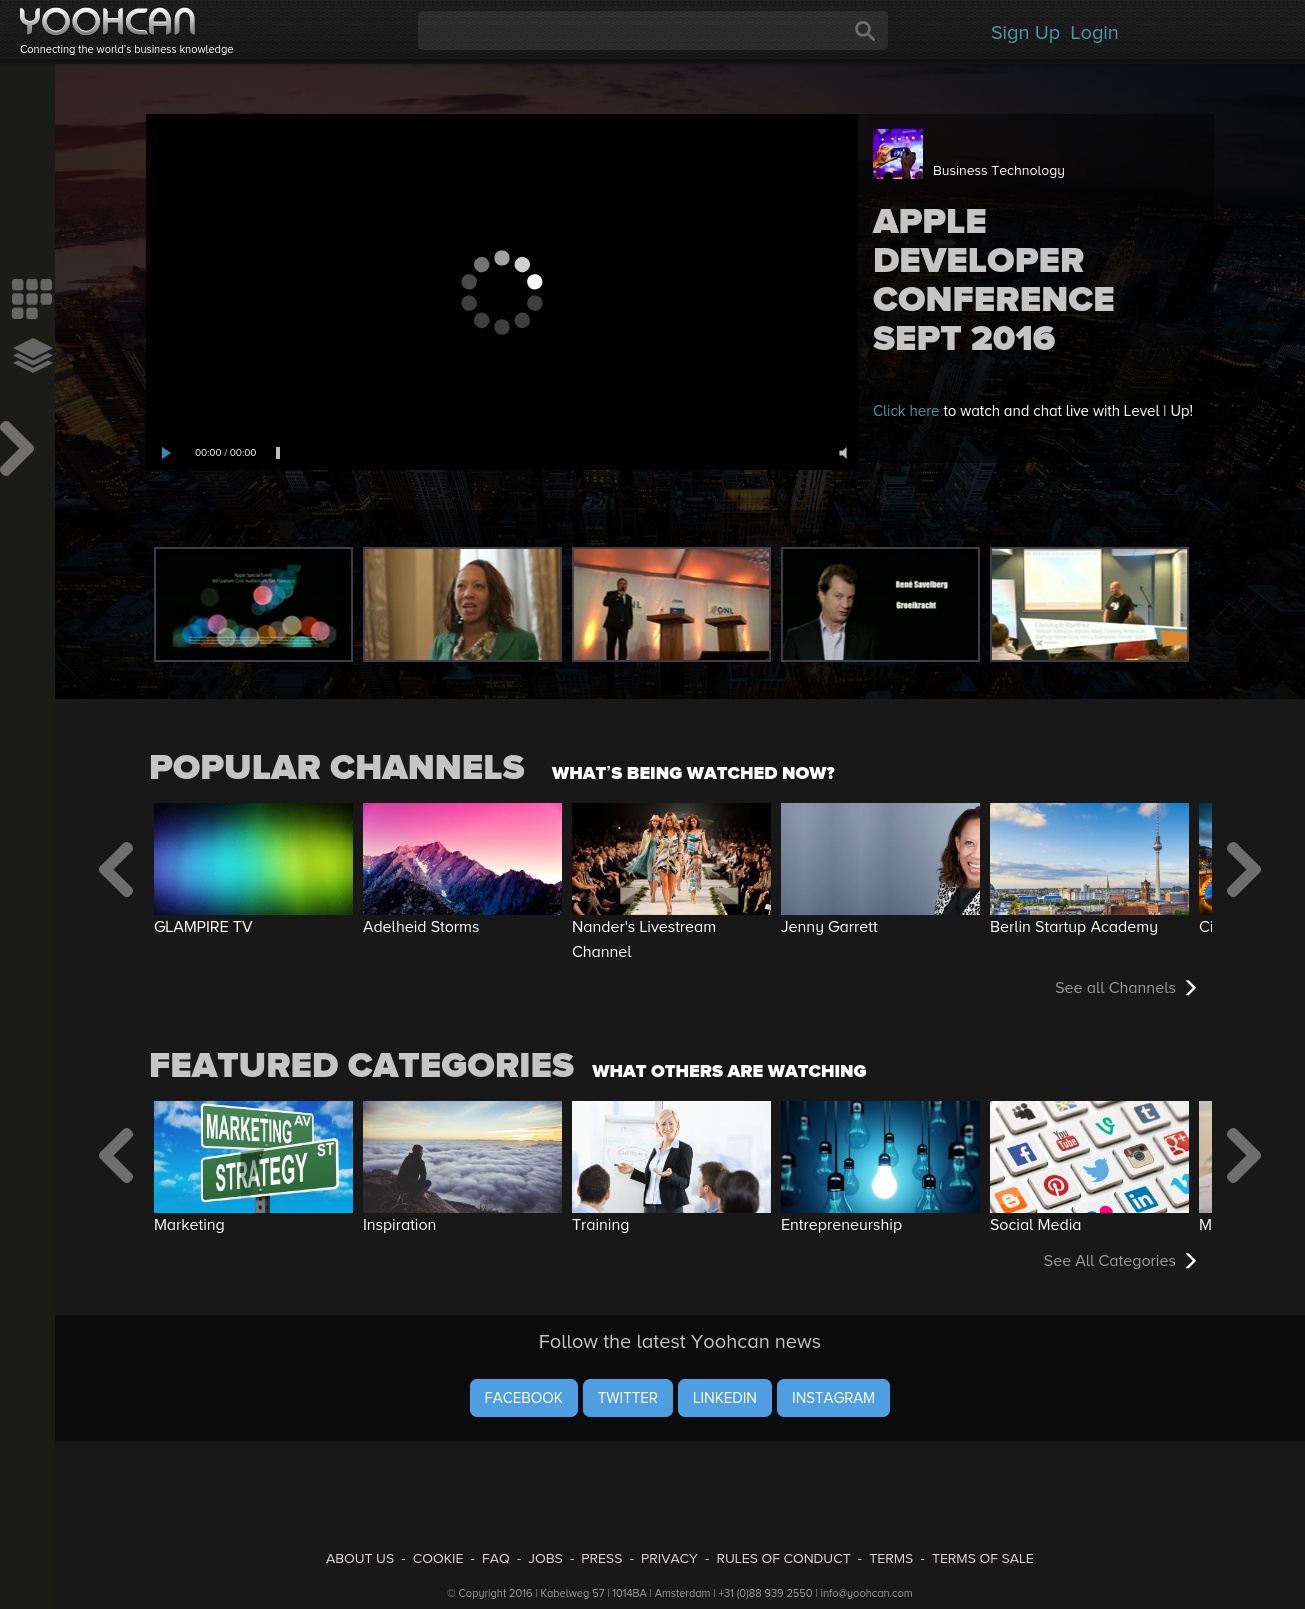Screen dimensions: 1305x1609
Task: Click the INSTAGRAM button
Action: pos(833,1398)
